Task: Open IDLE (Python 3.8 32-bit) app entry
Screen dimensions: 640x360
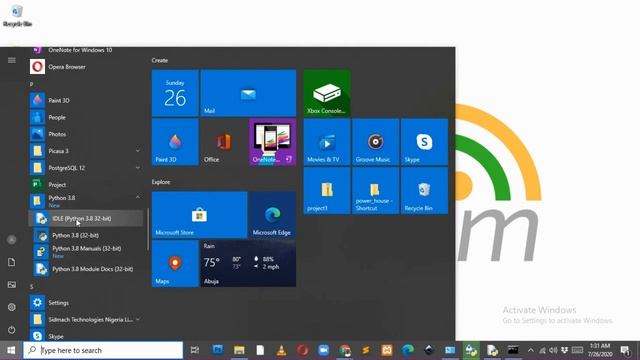Action: tap(86, 218)
